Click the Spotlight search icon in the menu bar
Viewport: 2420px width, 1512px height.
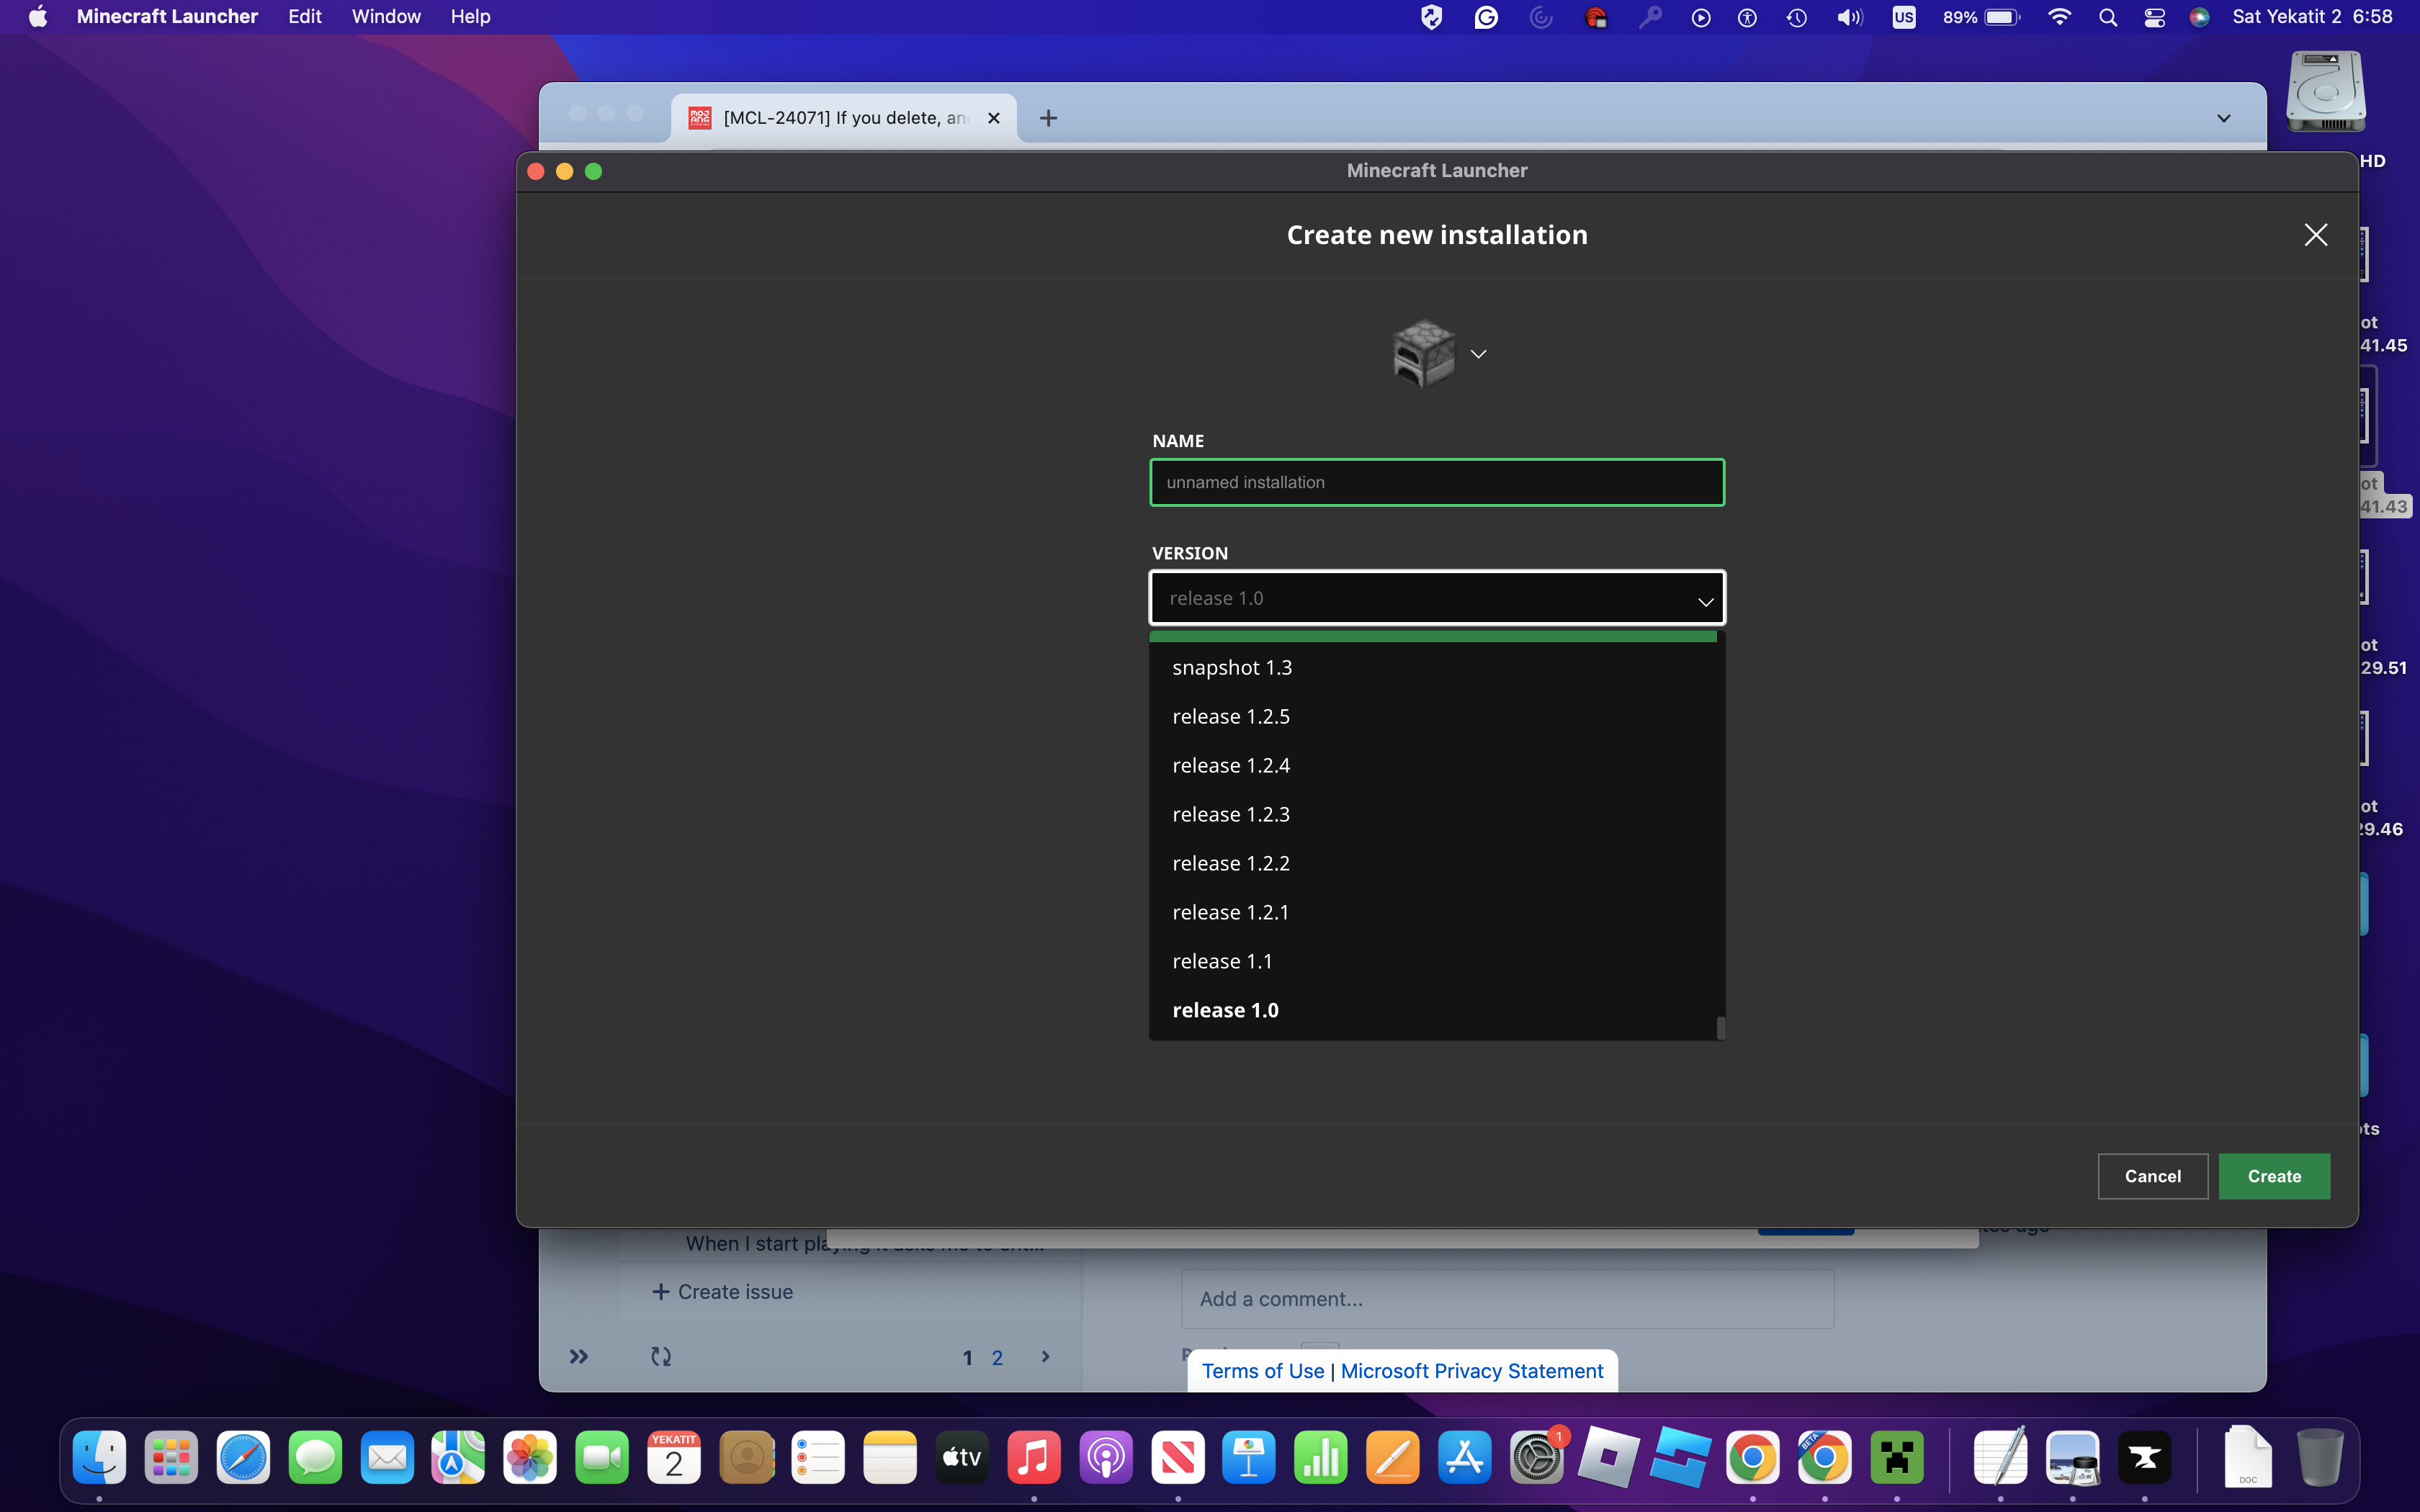coord(2107,17)
